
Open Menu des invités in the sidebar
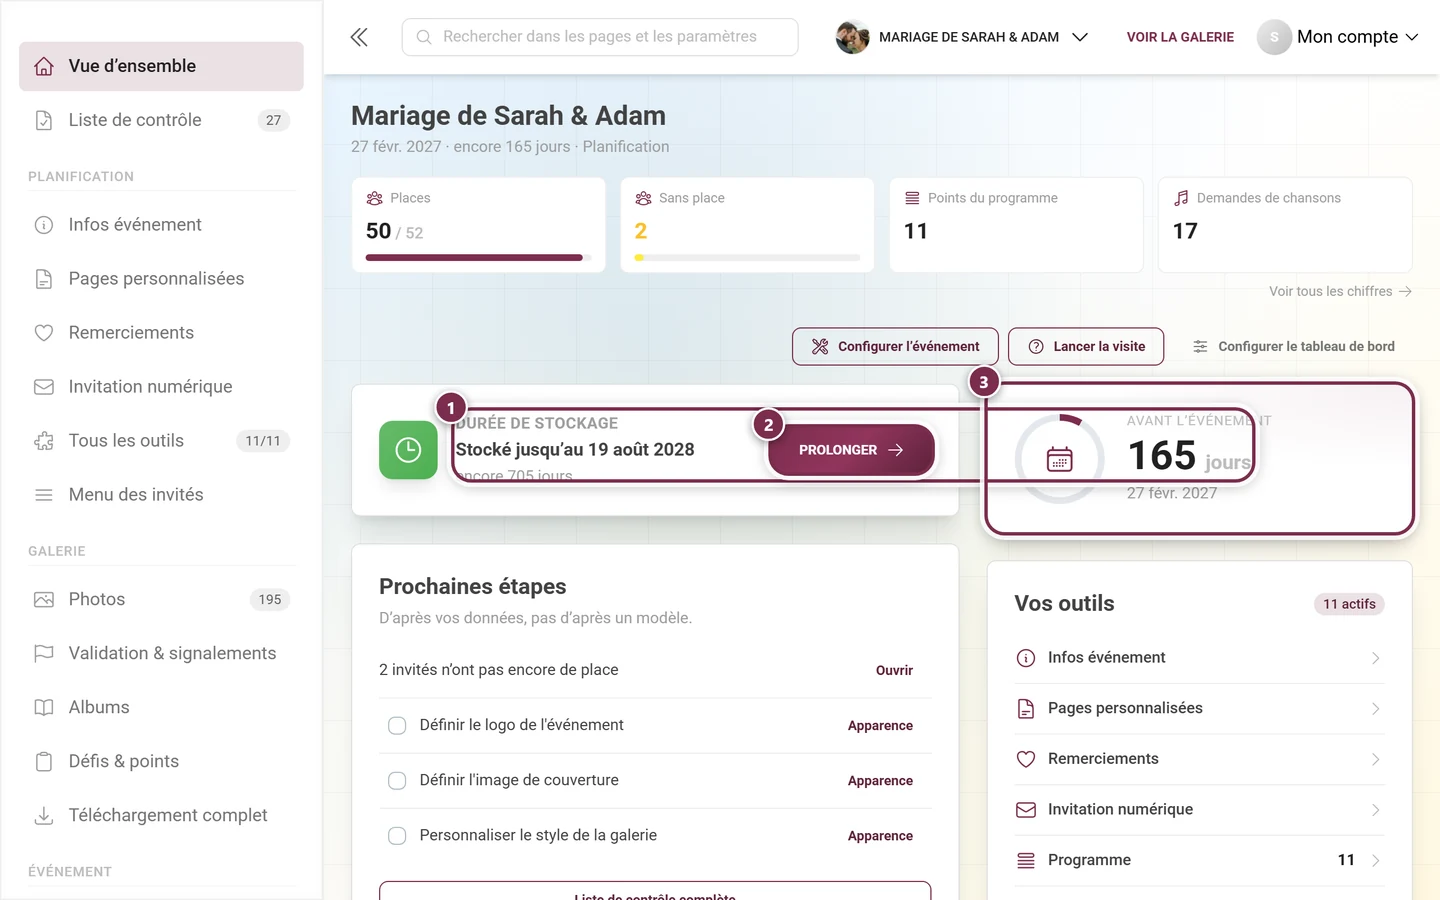tap(161, 495)
